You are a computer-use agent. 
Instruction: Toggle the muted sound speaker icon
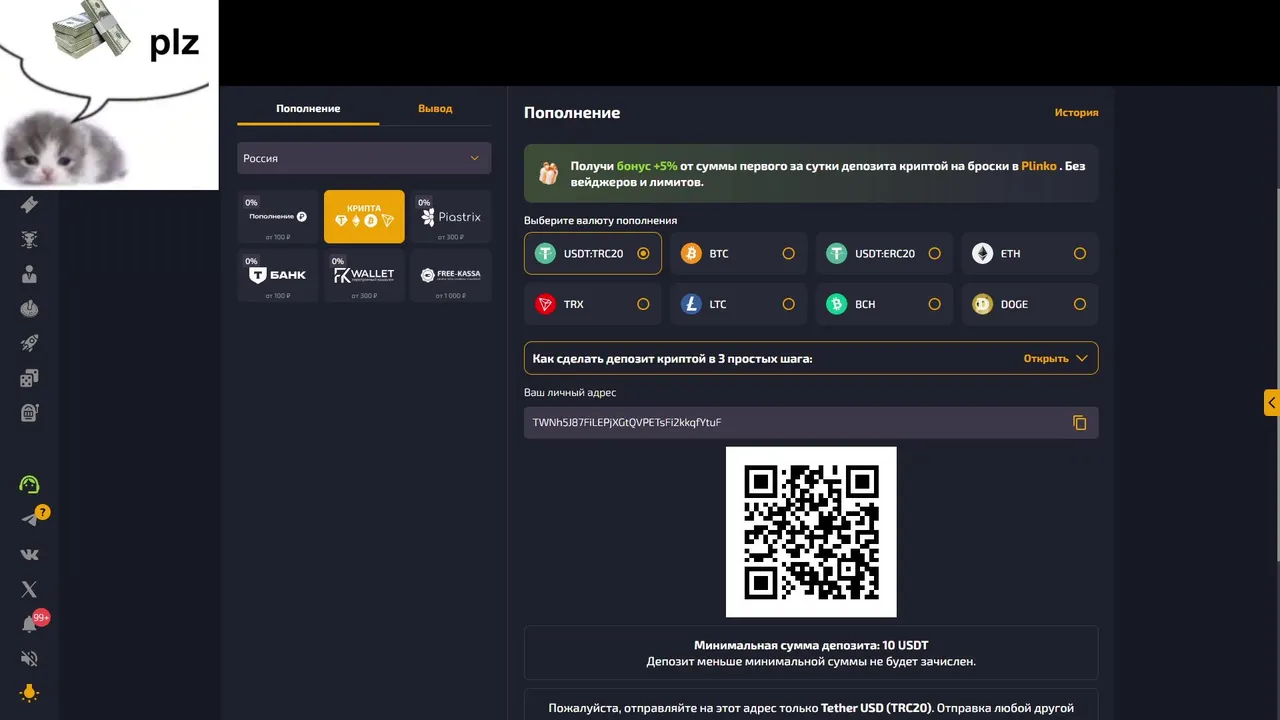tap(29, 658)
